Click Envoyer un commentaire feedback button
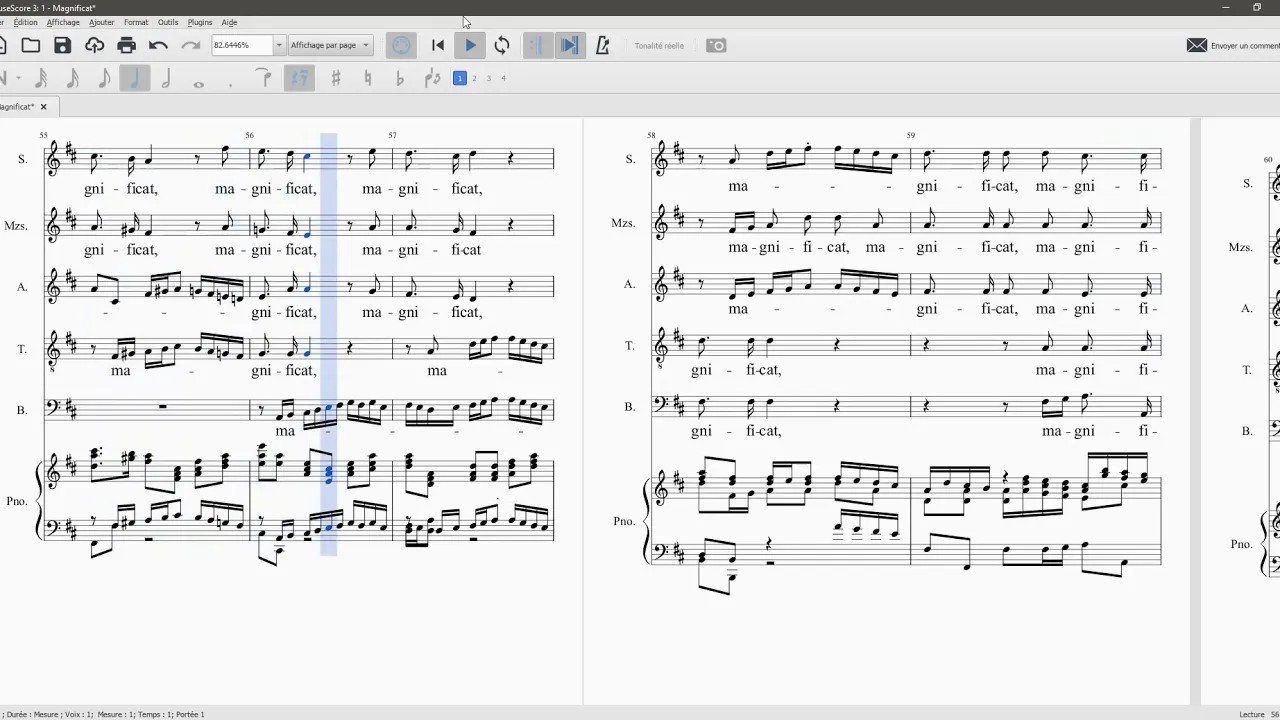The height and width of the screenshot is (720, 1280). pos(1233,45)
